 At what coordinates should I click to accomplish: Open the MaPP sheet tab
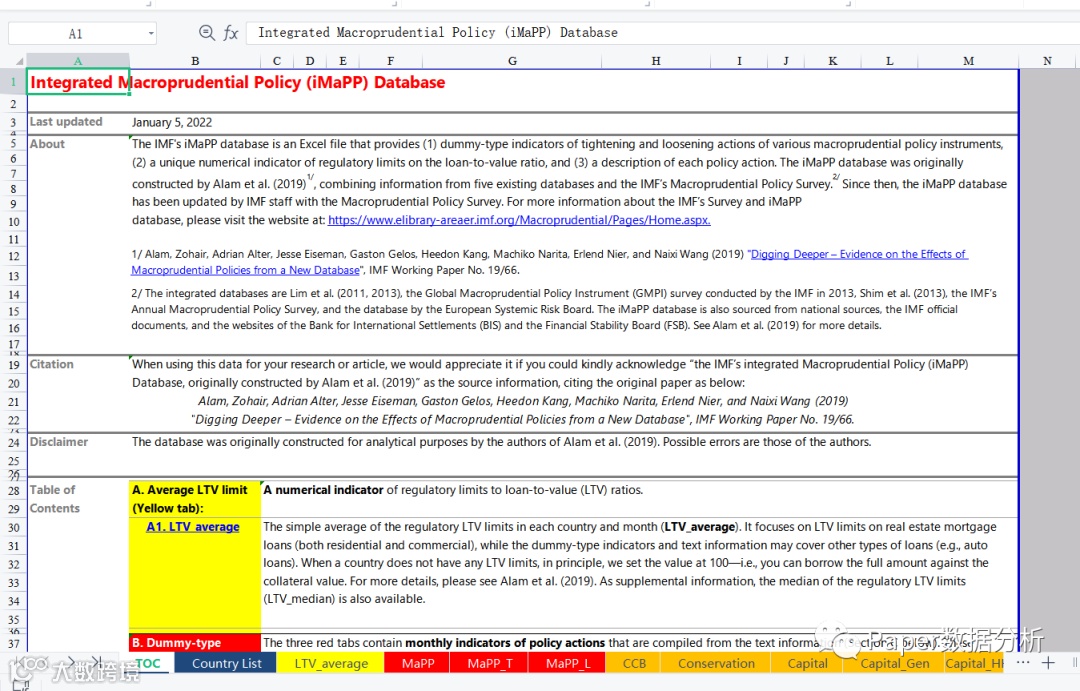pyautogui.click(x=417, y=663)
